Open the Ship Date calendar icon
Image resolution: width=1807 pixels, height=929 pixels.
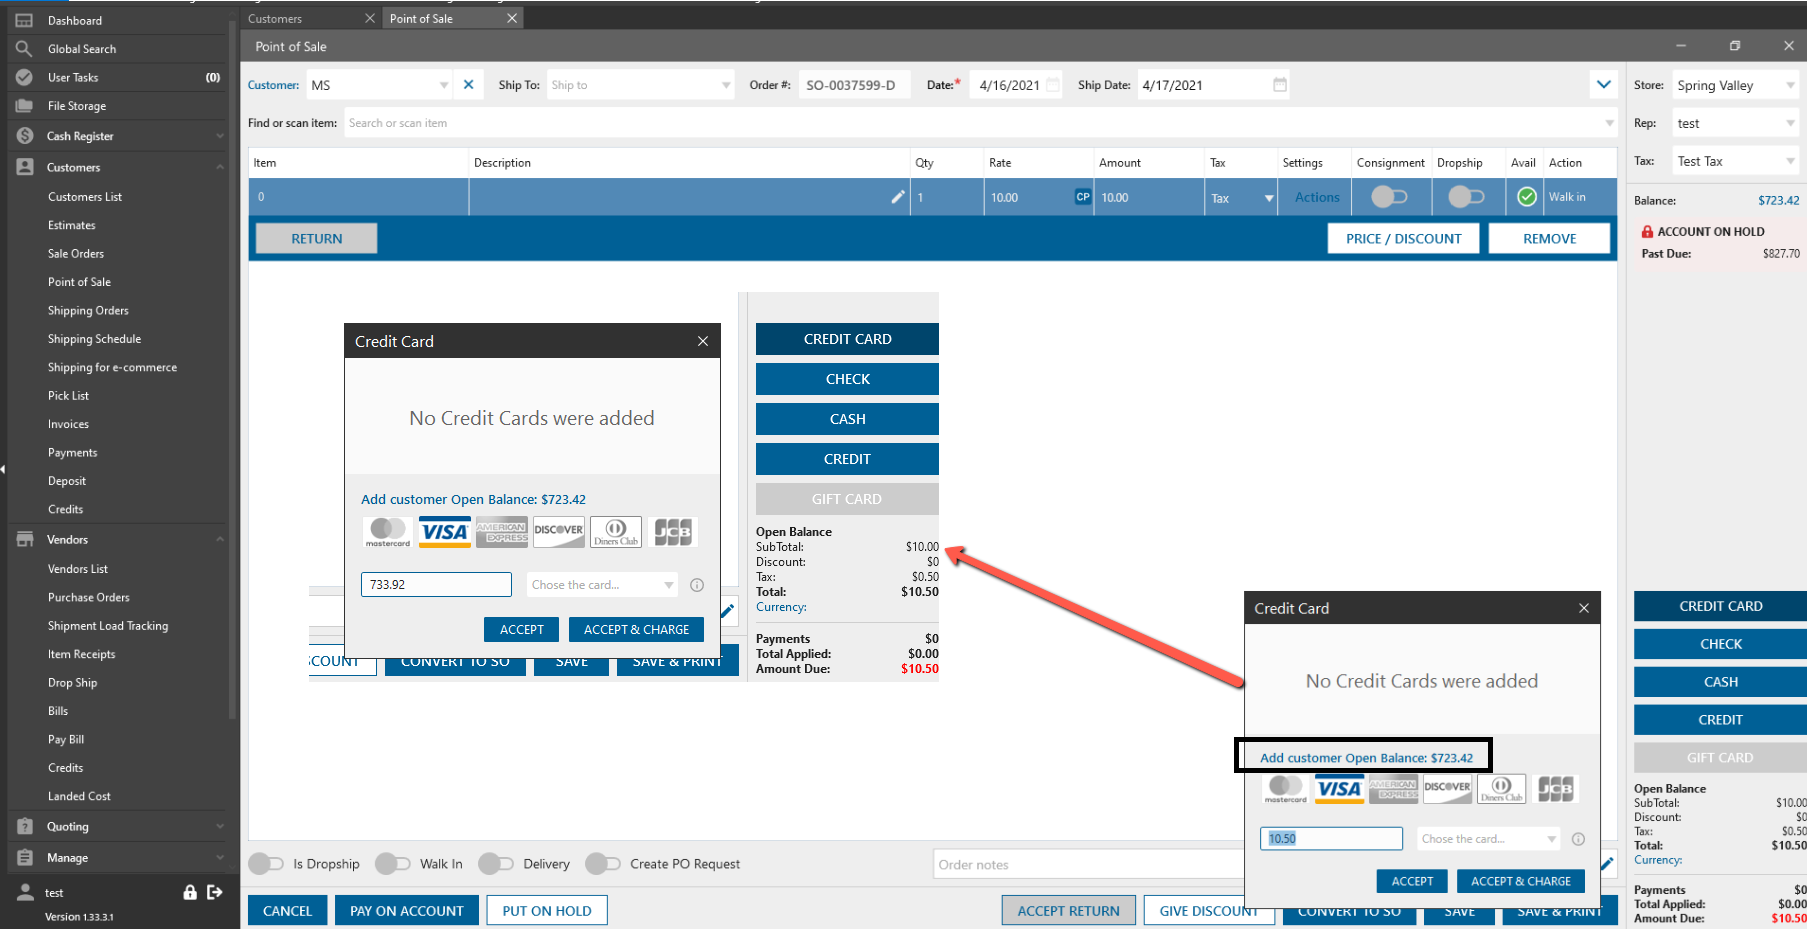tap(1280, 85)
